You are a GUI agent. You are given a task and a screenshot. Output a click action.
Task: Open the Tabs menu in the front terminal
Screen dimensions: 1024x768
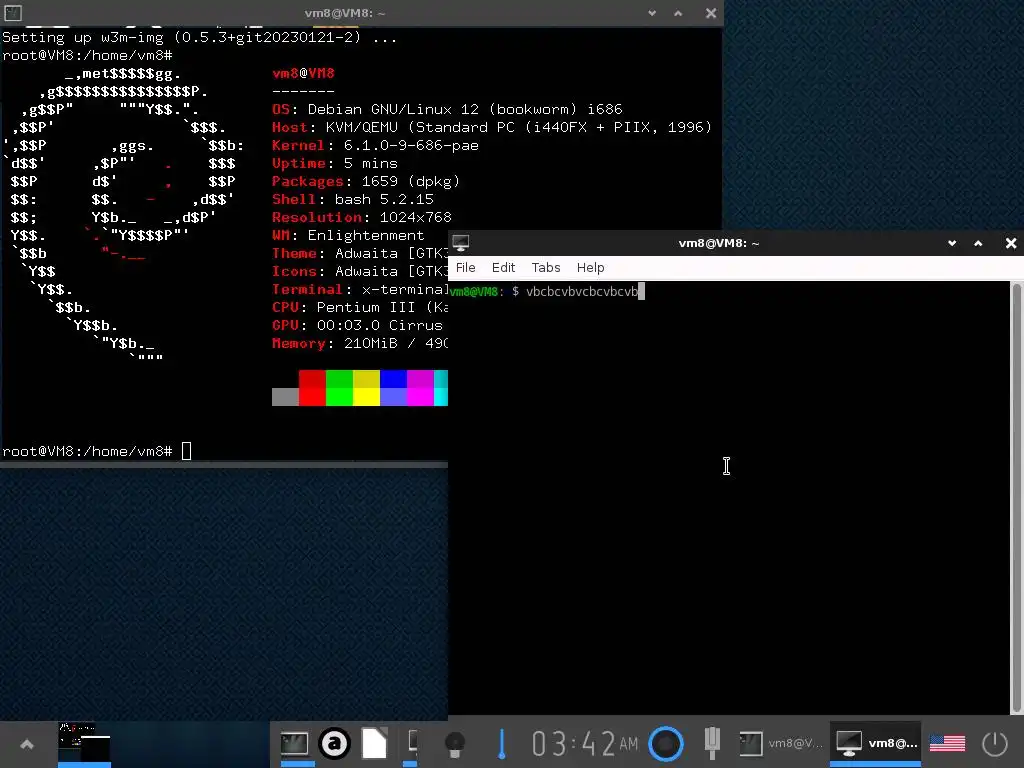tap(545, 268)
